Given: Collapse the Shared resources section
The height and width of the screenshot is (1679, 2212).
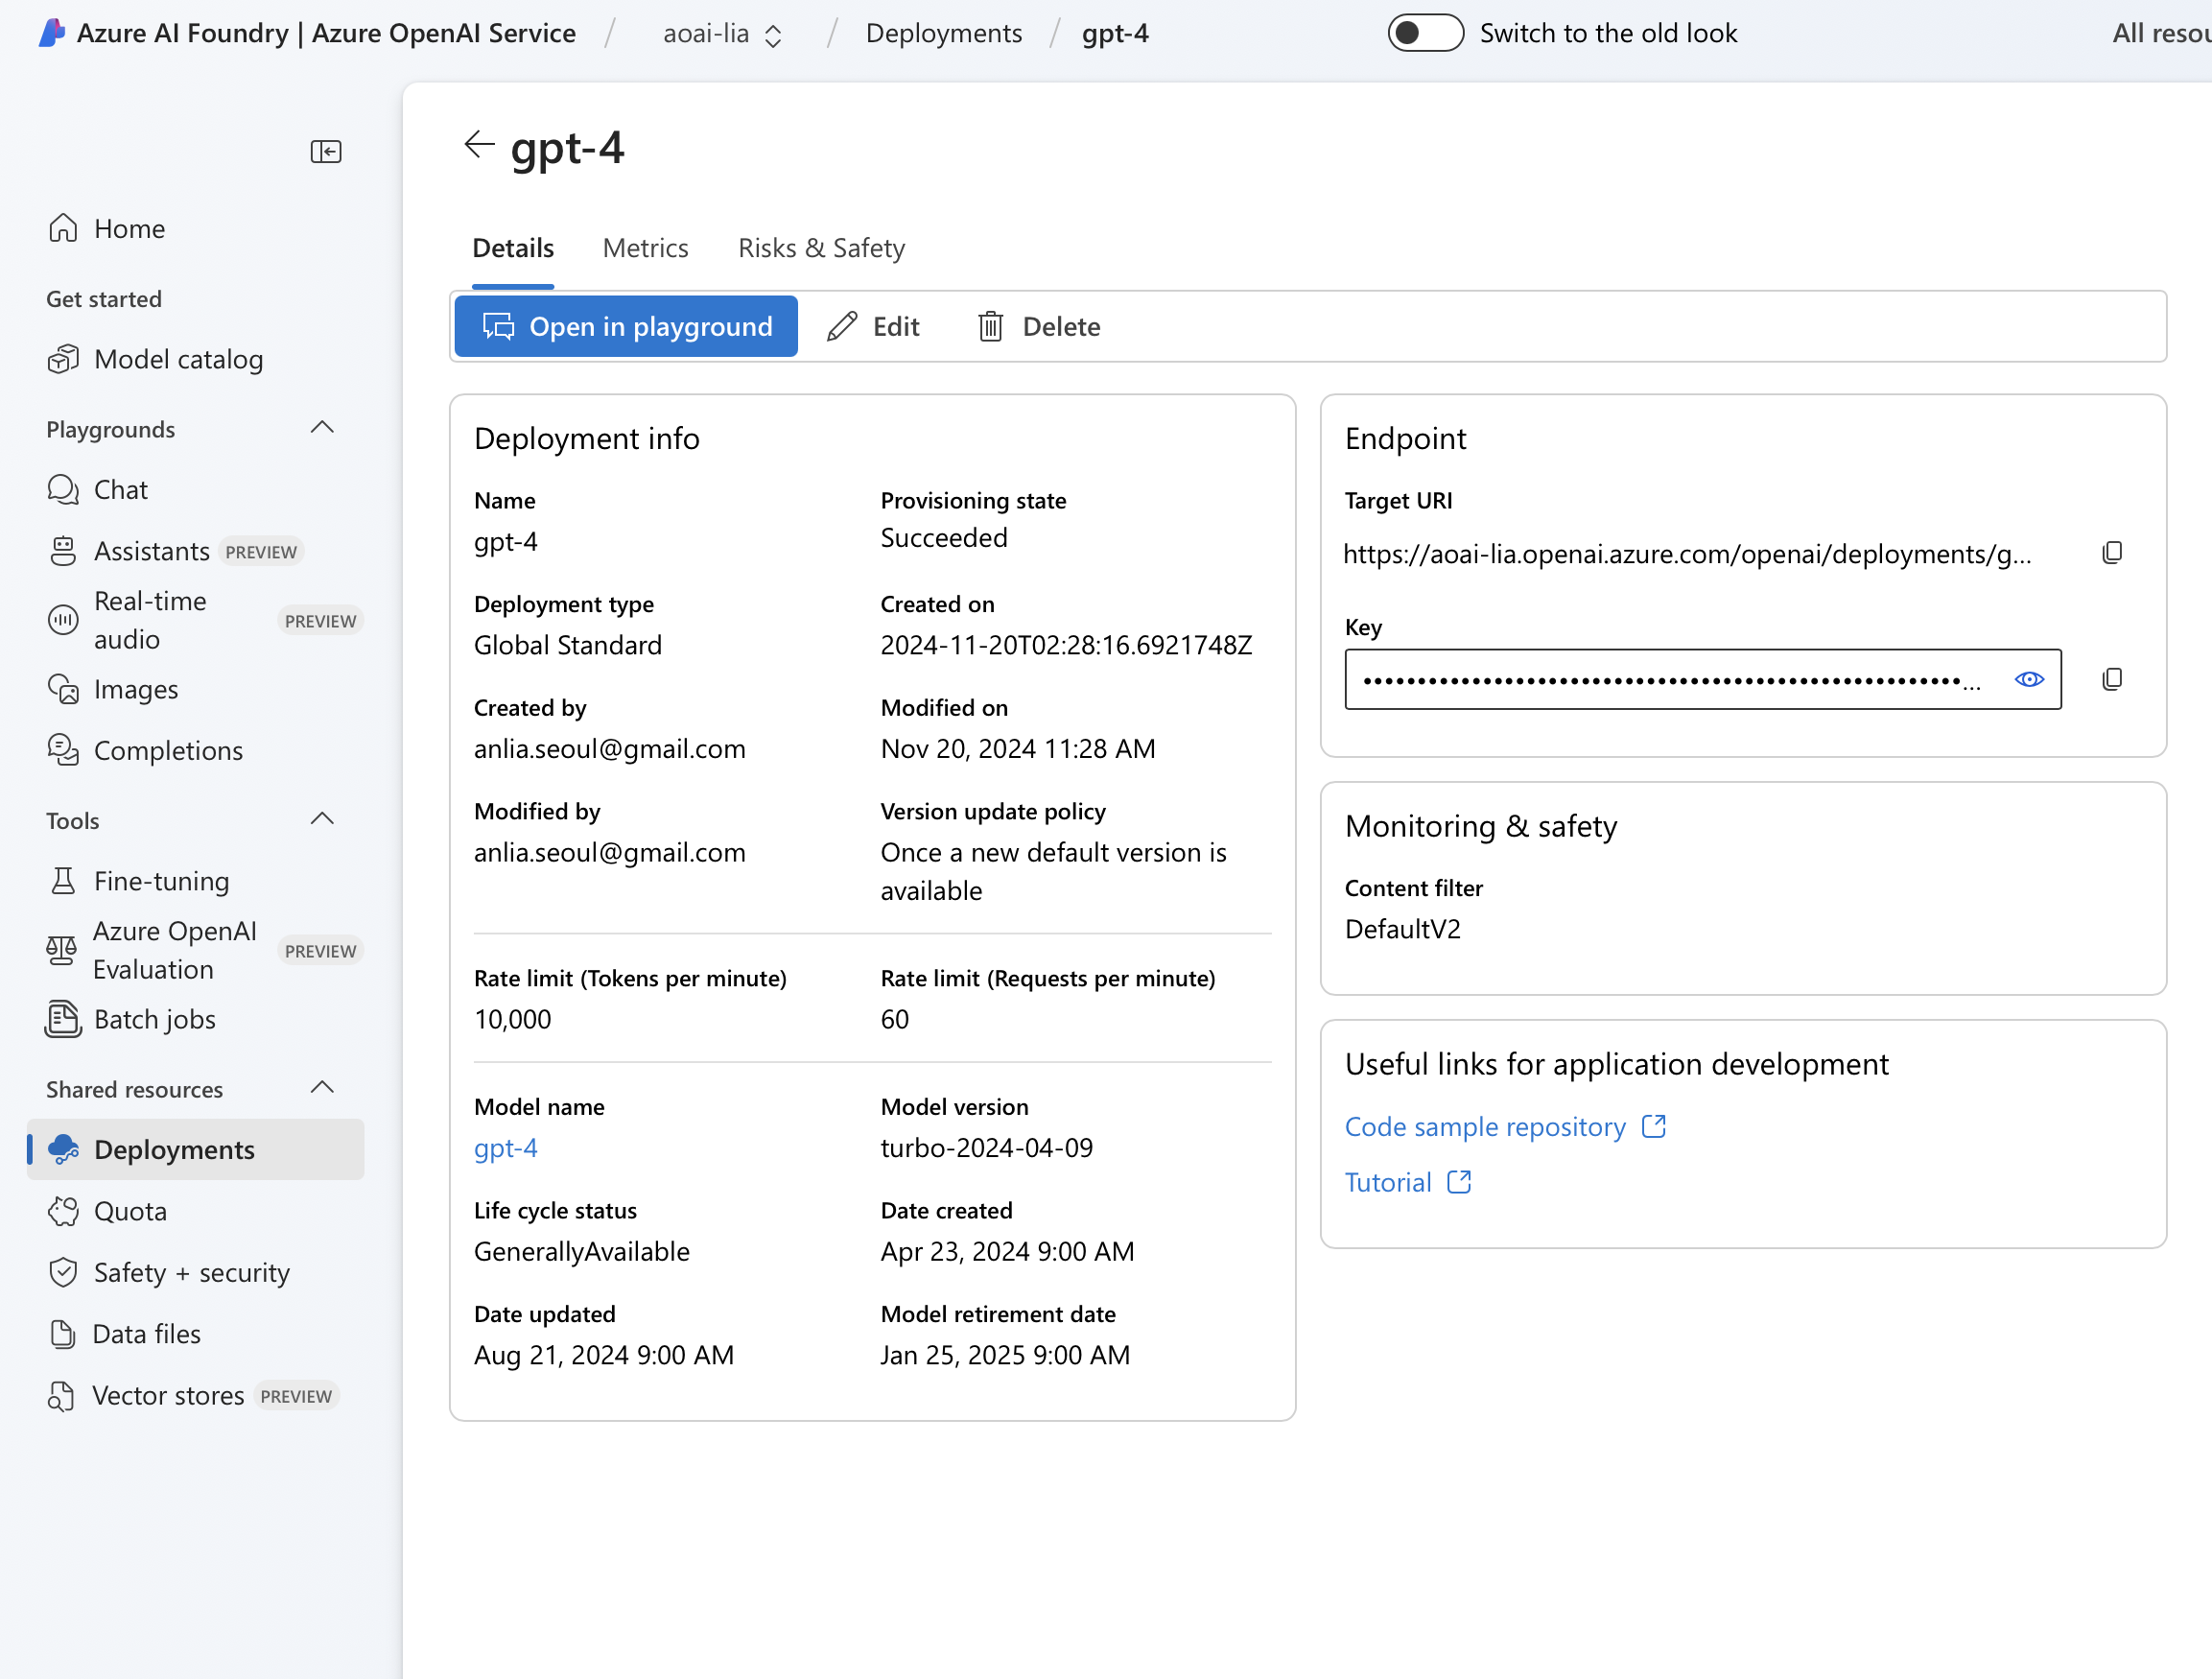Looking at the screenshot, I should pyautogui.click(x=322, y=1088).
